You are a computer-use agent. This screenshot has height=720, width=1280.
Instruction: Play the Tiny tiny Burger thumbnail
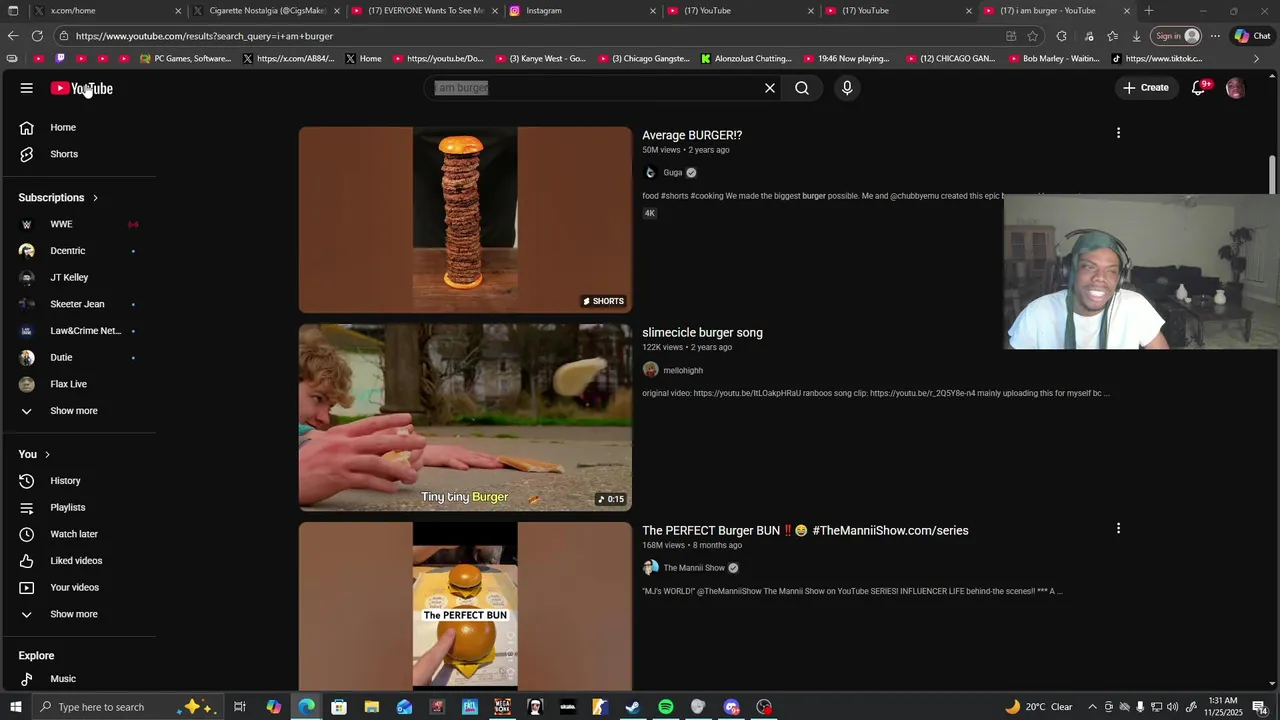[x=465, y=417]
